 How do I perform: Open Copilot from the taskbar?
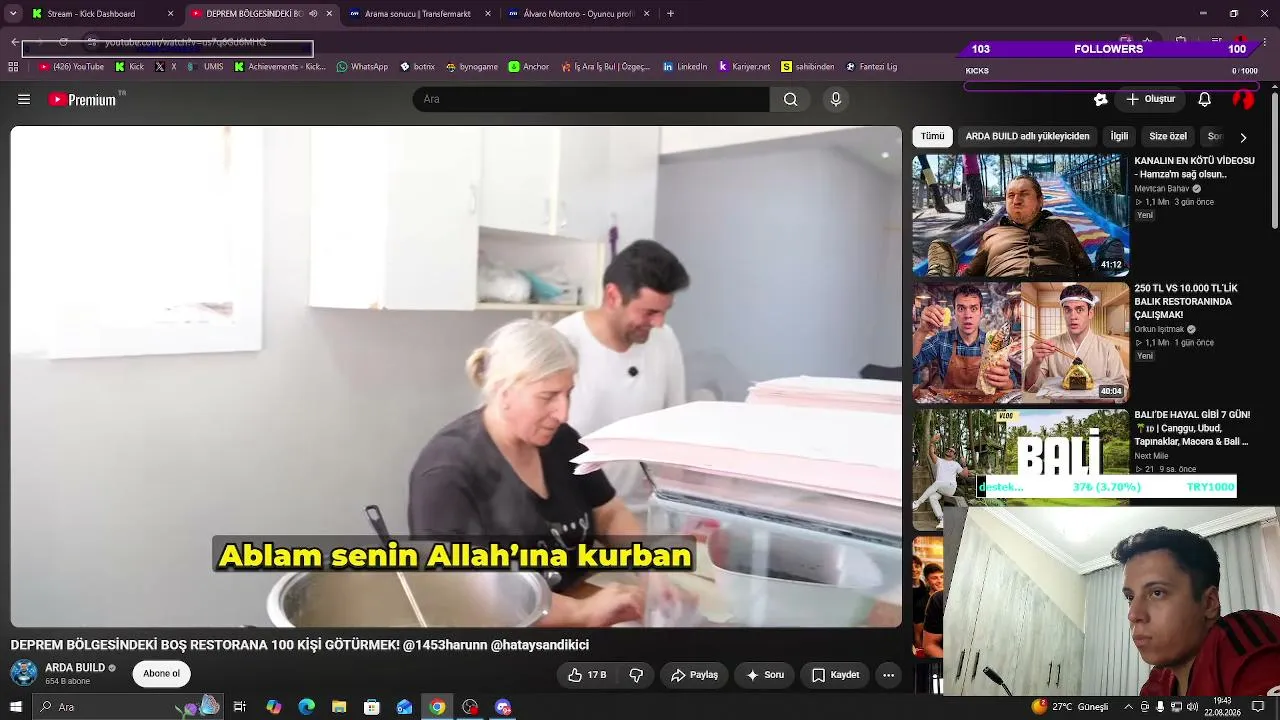[274, 707]
